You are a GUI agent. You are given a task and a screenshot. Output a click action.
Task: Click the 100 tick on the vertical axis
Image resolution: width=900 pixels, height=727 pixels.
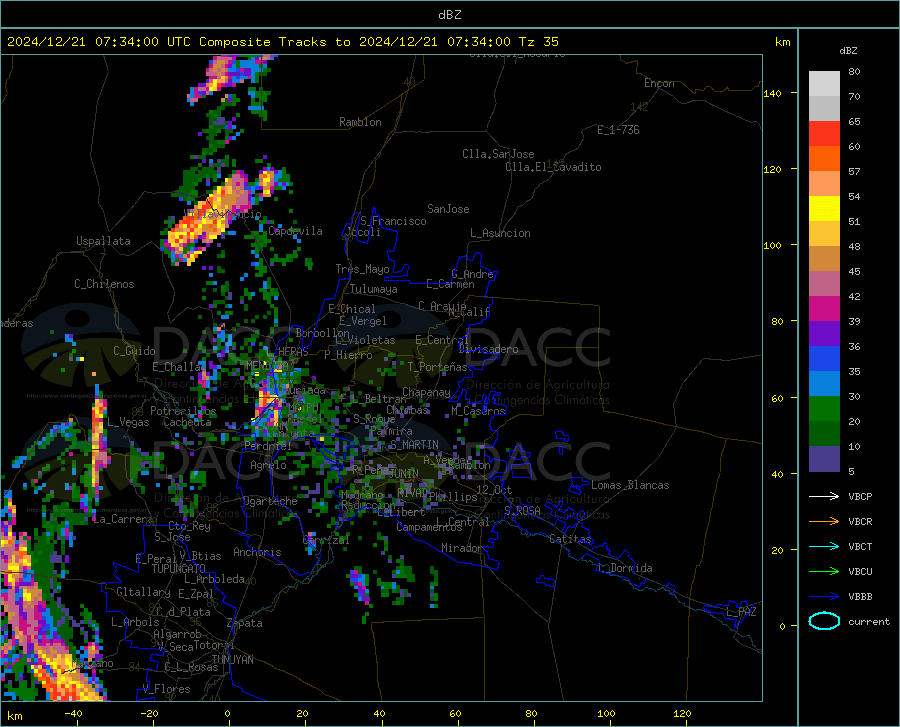(772, 246)
